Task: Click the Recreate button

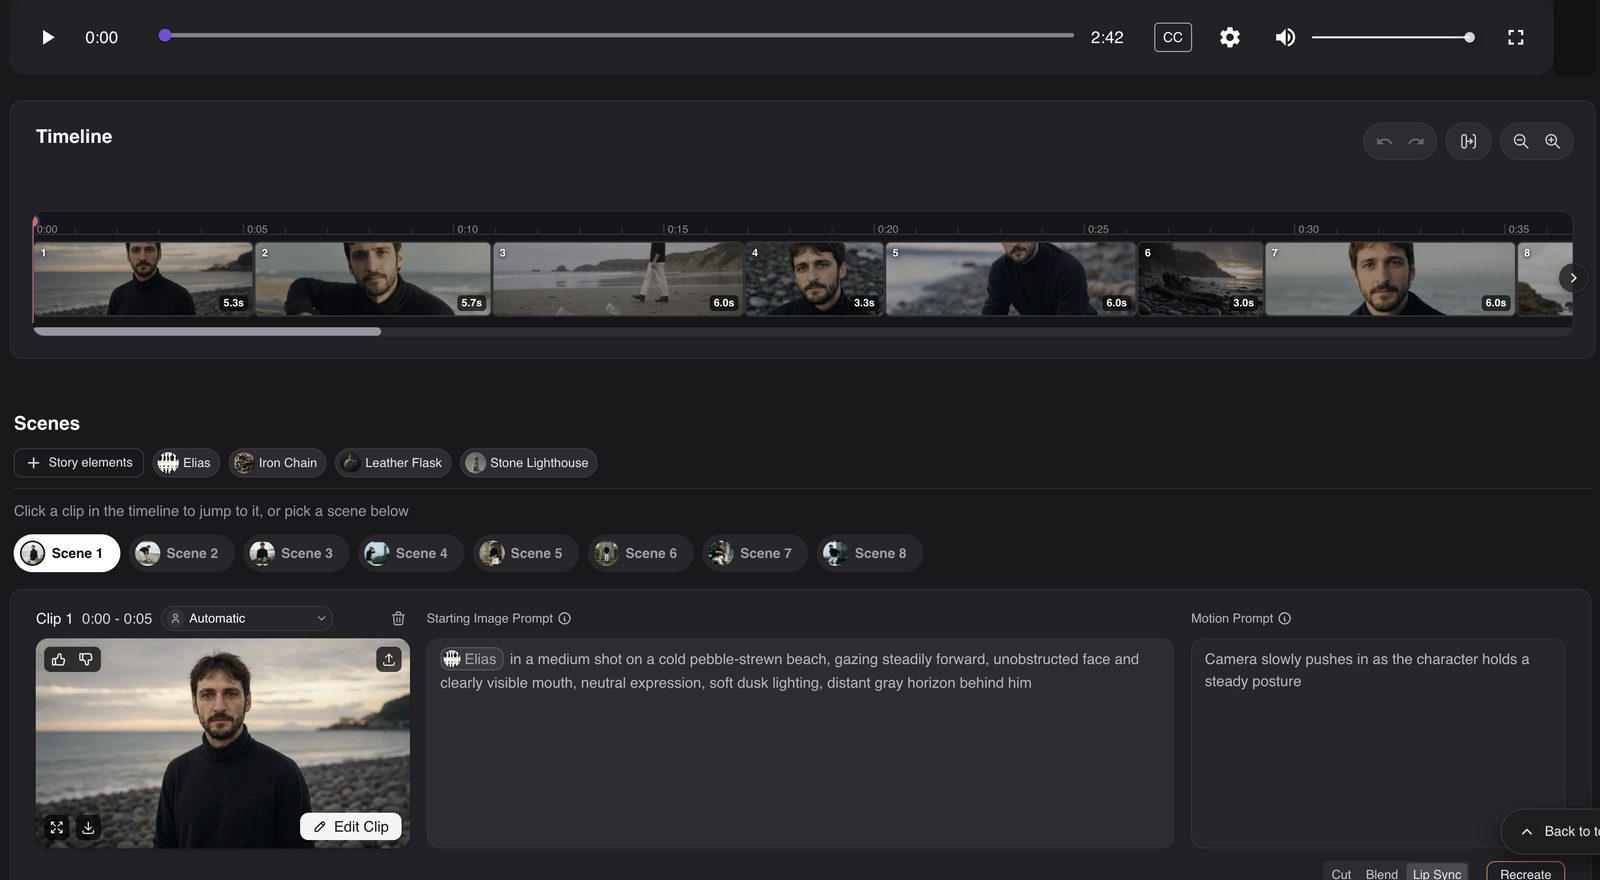Action: coord(1525,873)
